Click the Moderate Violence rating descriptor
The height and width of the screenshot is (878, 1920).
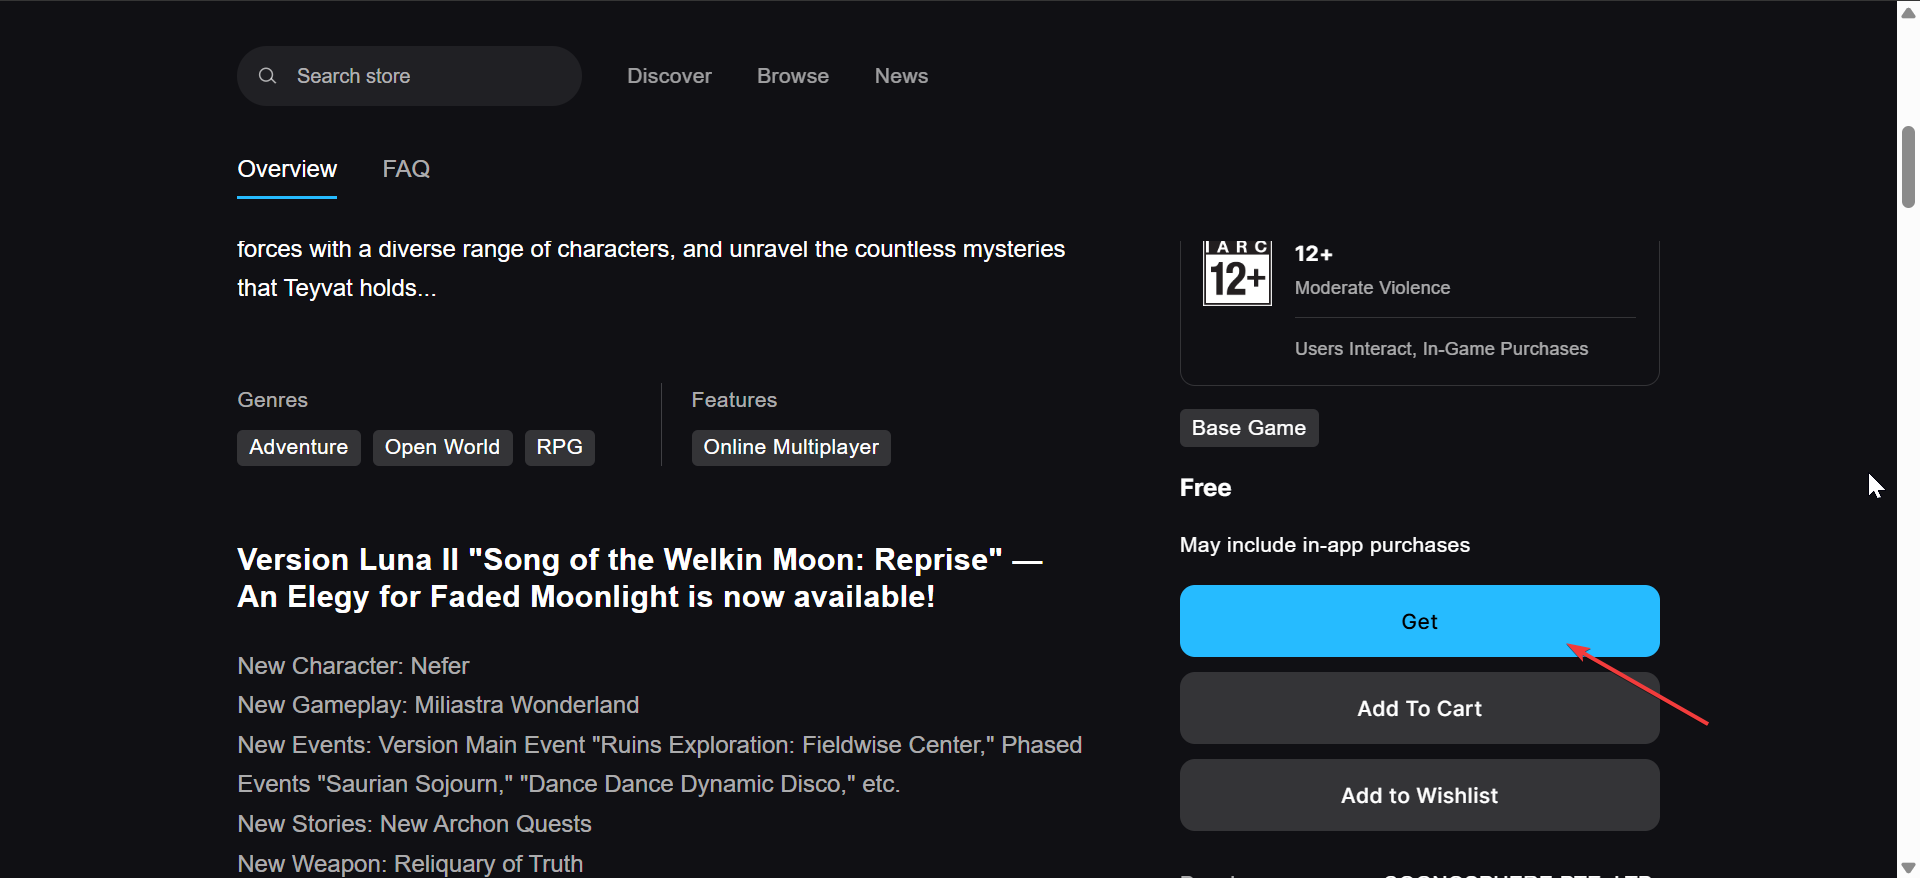click(x=1372, y=288)
